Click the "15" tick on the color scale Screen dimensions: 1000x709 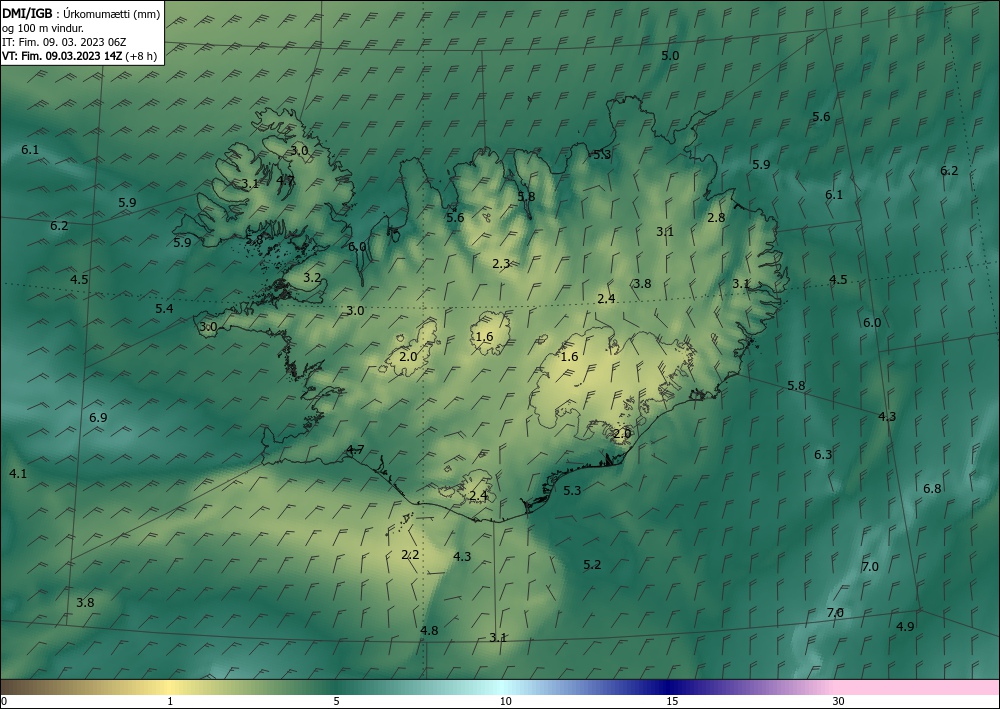click(672, 702)
